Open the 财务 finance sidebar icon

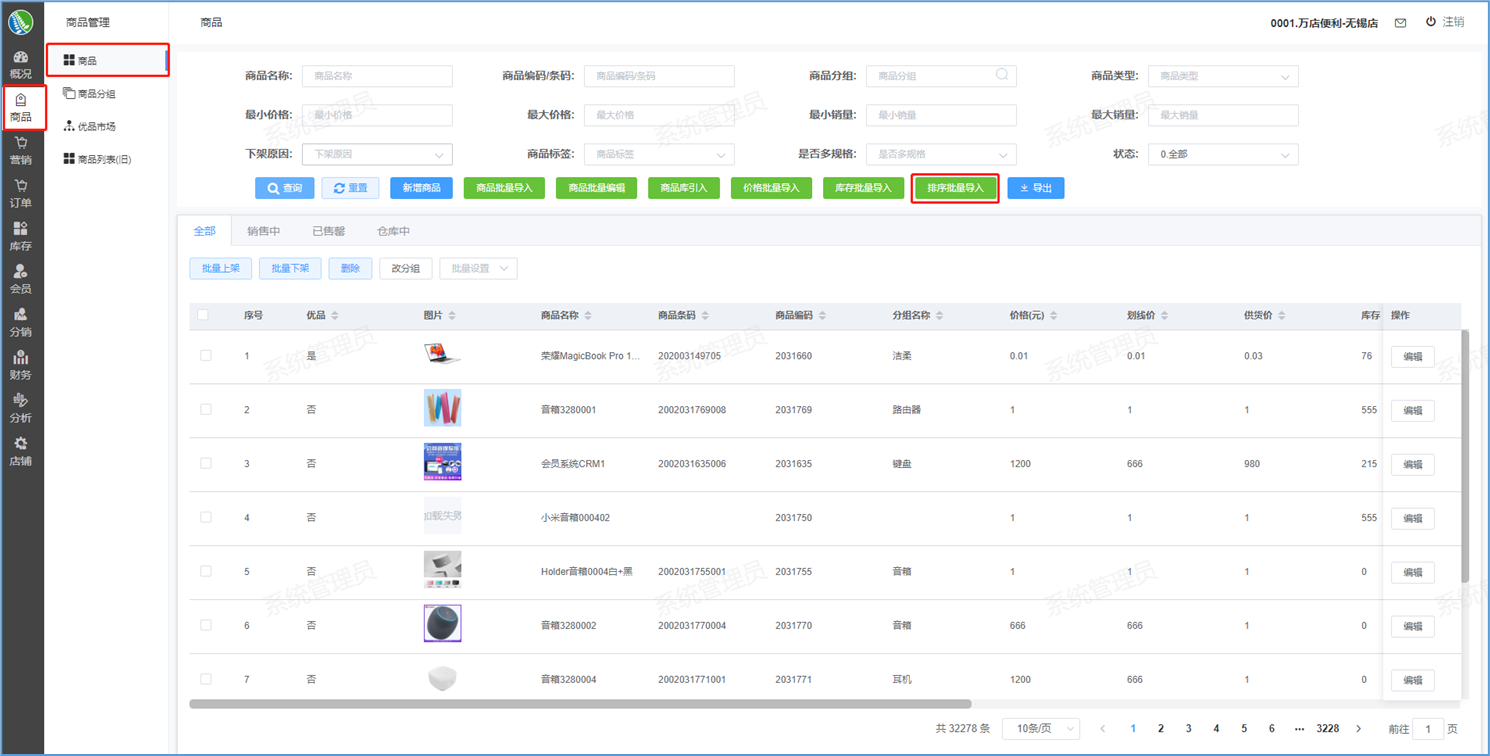tap(20, 365)
